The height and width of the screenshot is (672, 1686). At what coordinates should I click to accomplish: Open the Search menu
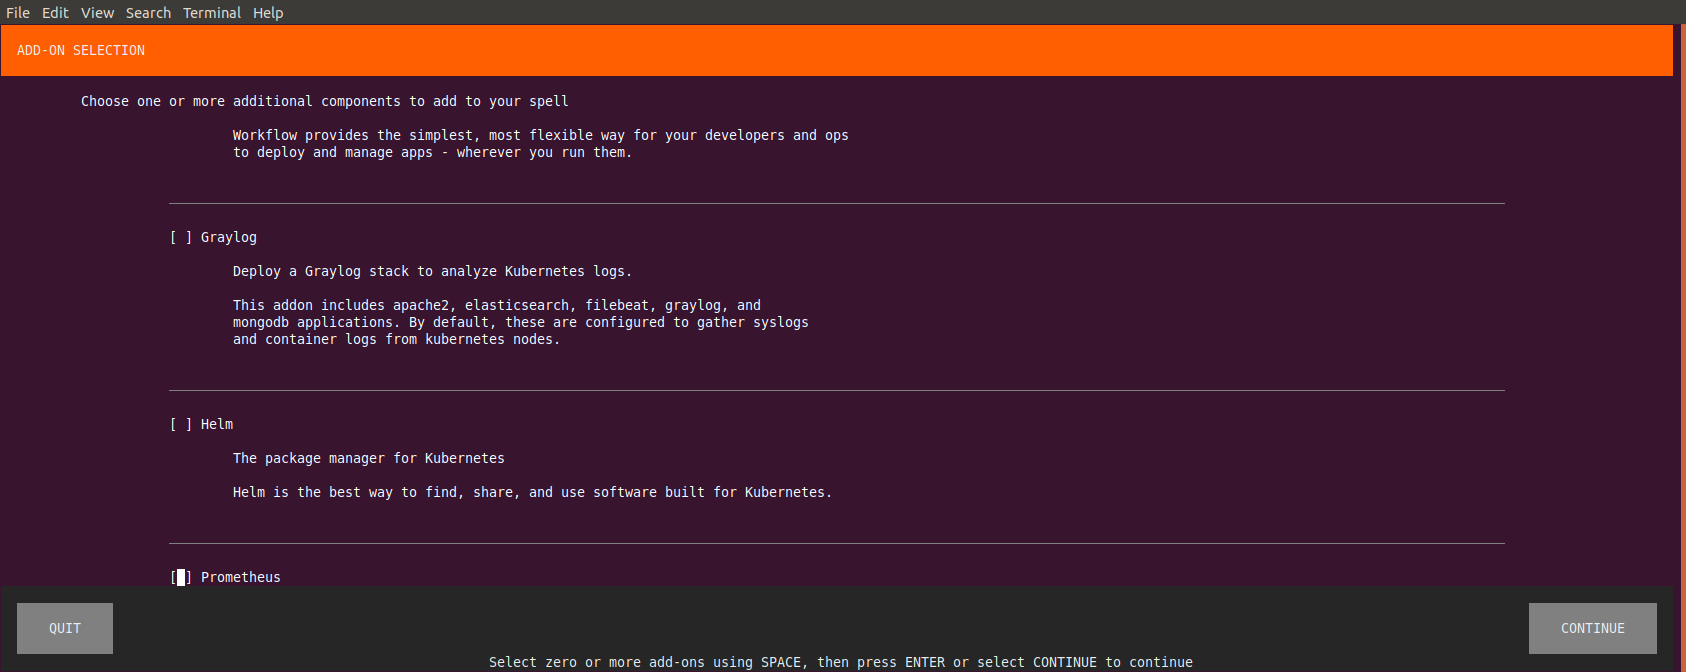[x=148, y=13]
